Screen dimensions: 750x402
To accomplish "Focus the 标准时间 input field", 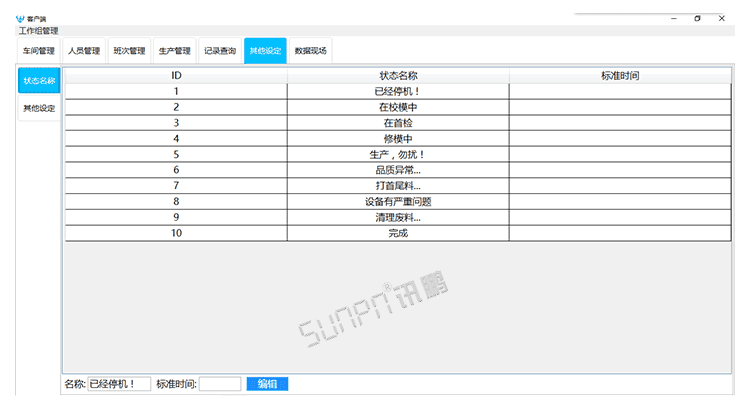I will (220, 384).
